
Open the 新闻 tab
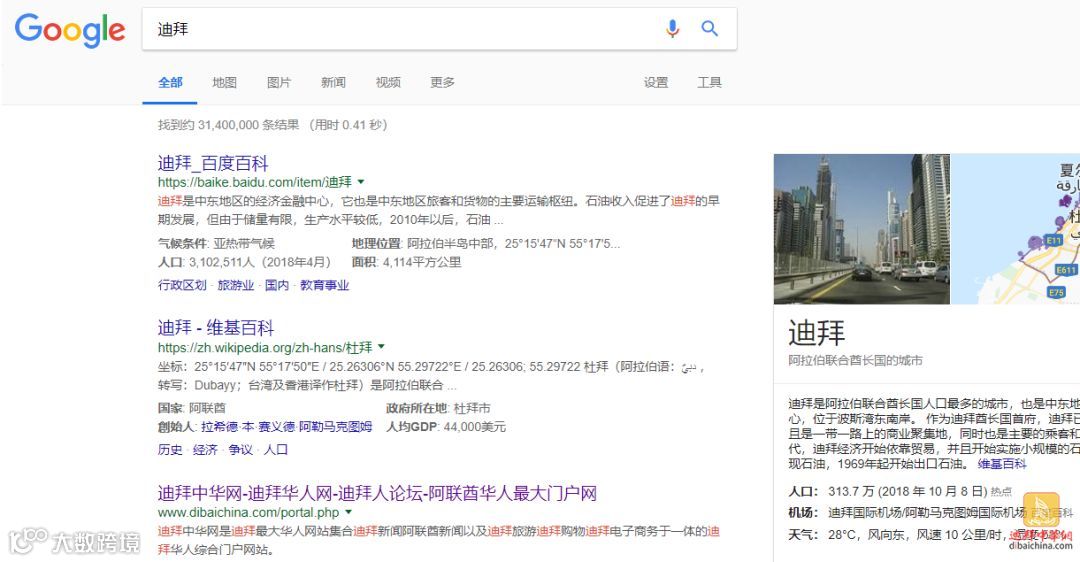[x=333, y=83]
